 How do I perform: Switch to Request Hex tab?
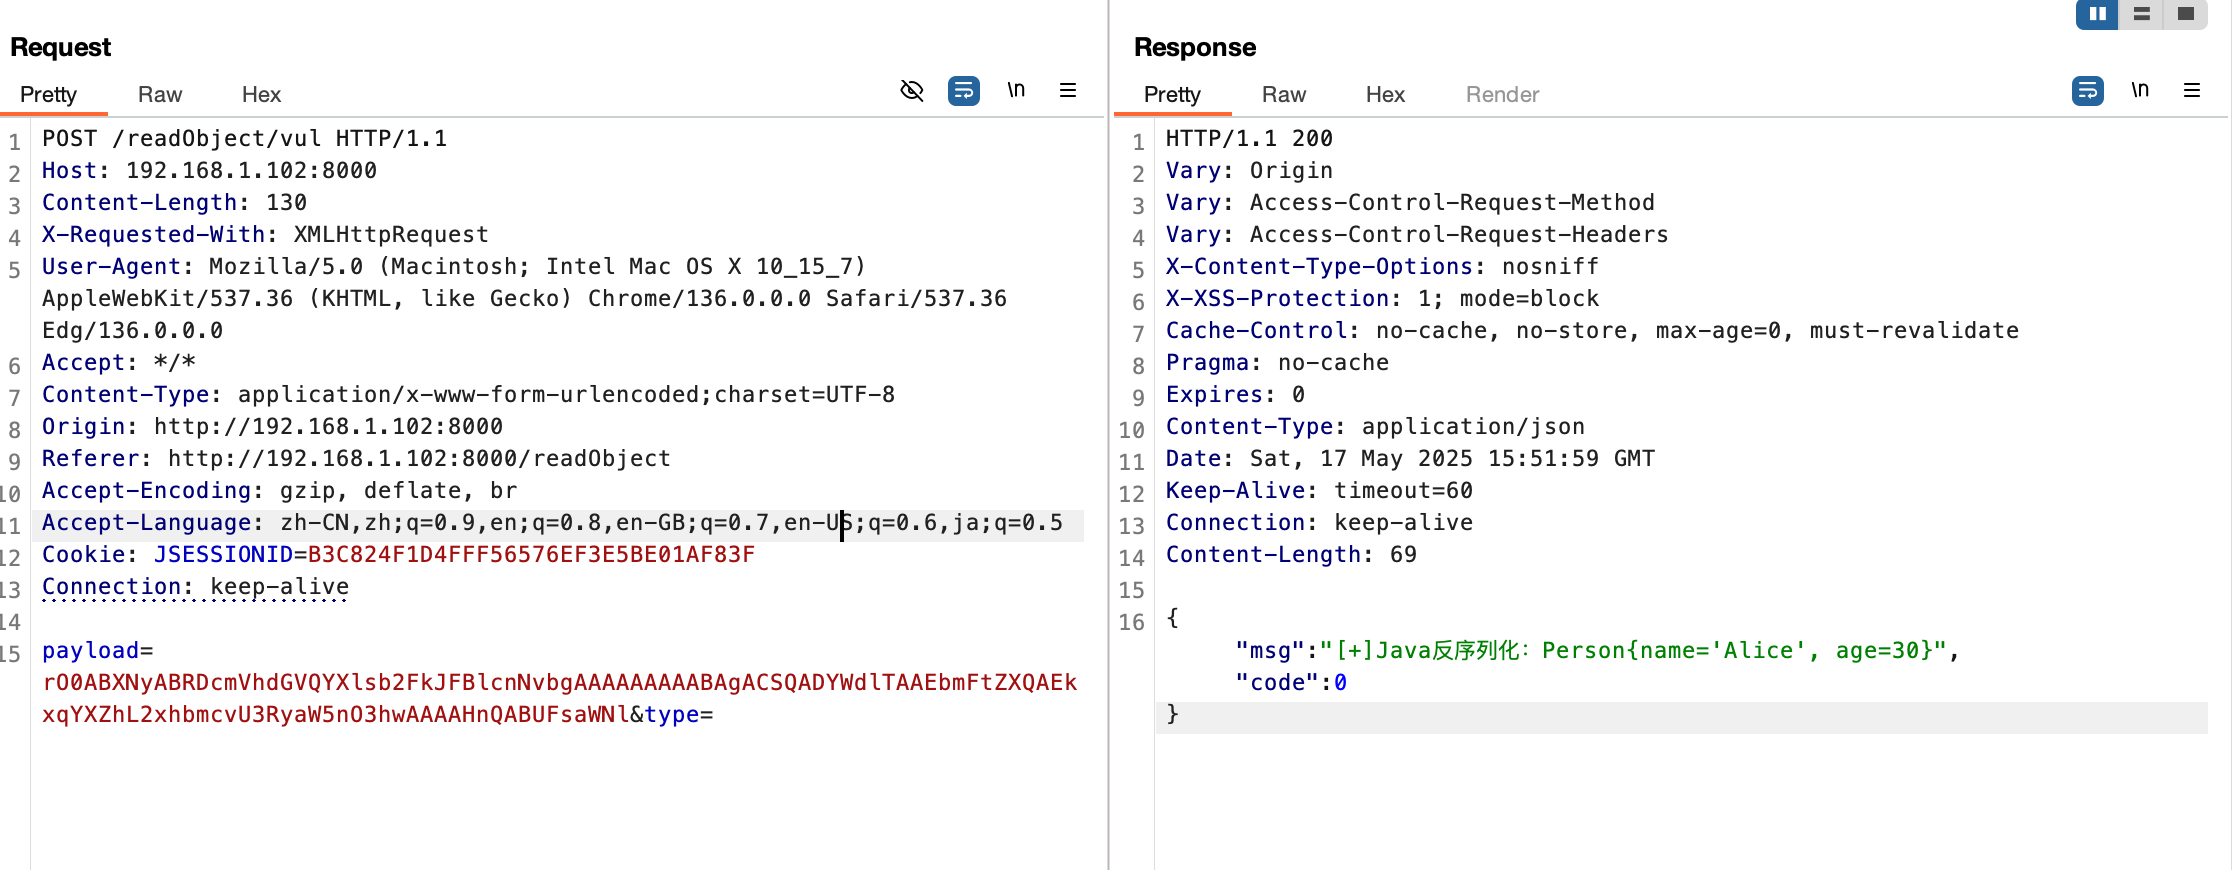click(x=261, y=94)
